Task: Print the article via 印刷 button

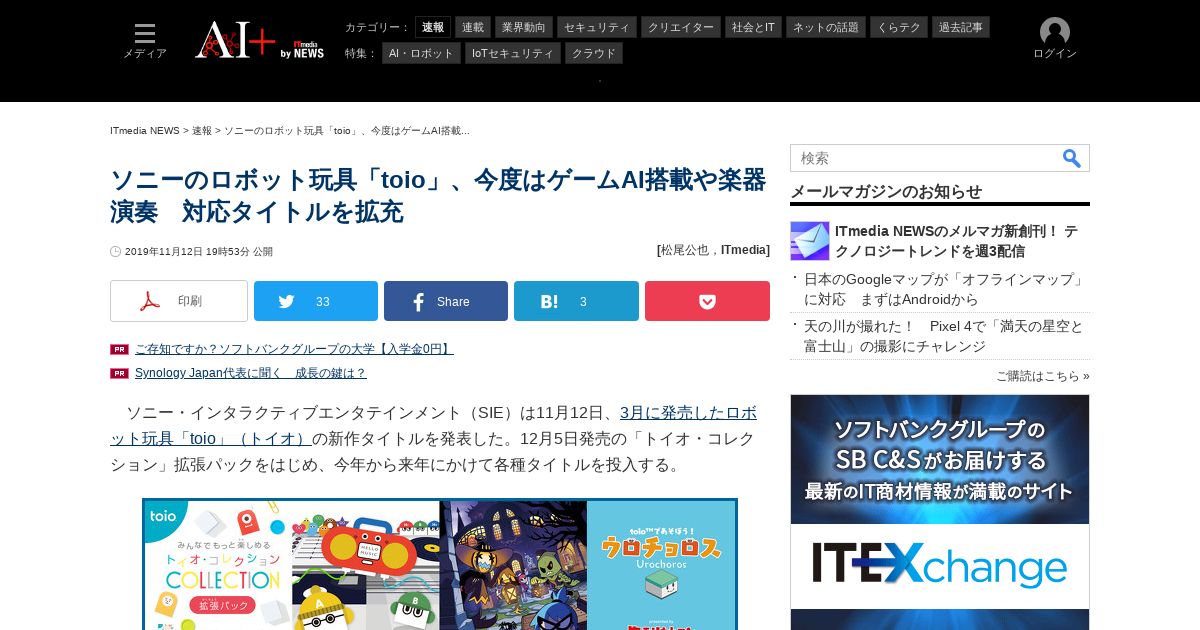Action: (179, 301)
